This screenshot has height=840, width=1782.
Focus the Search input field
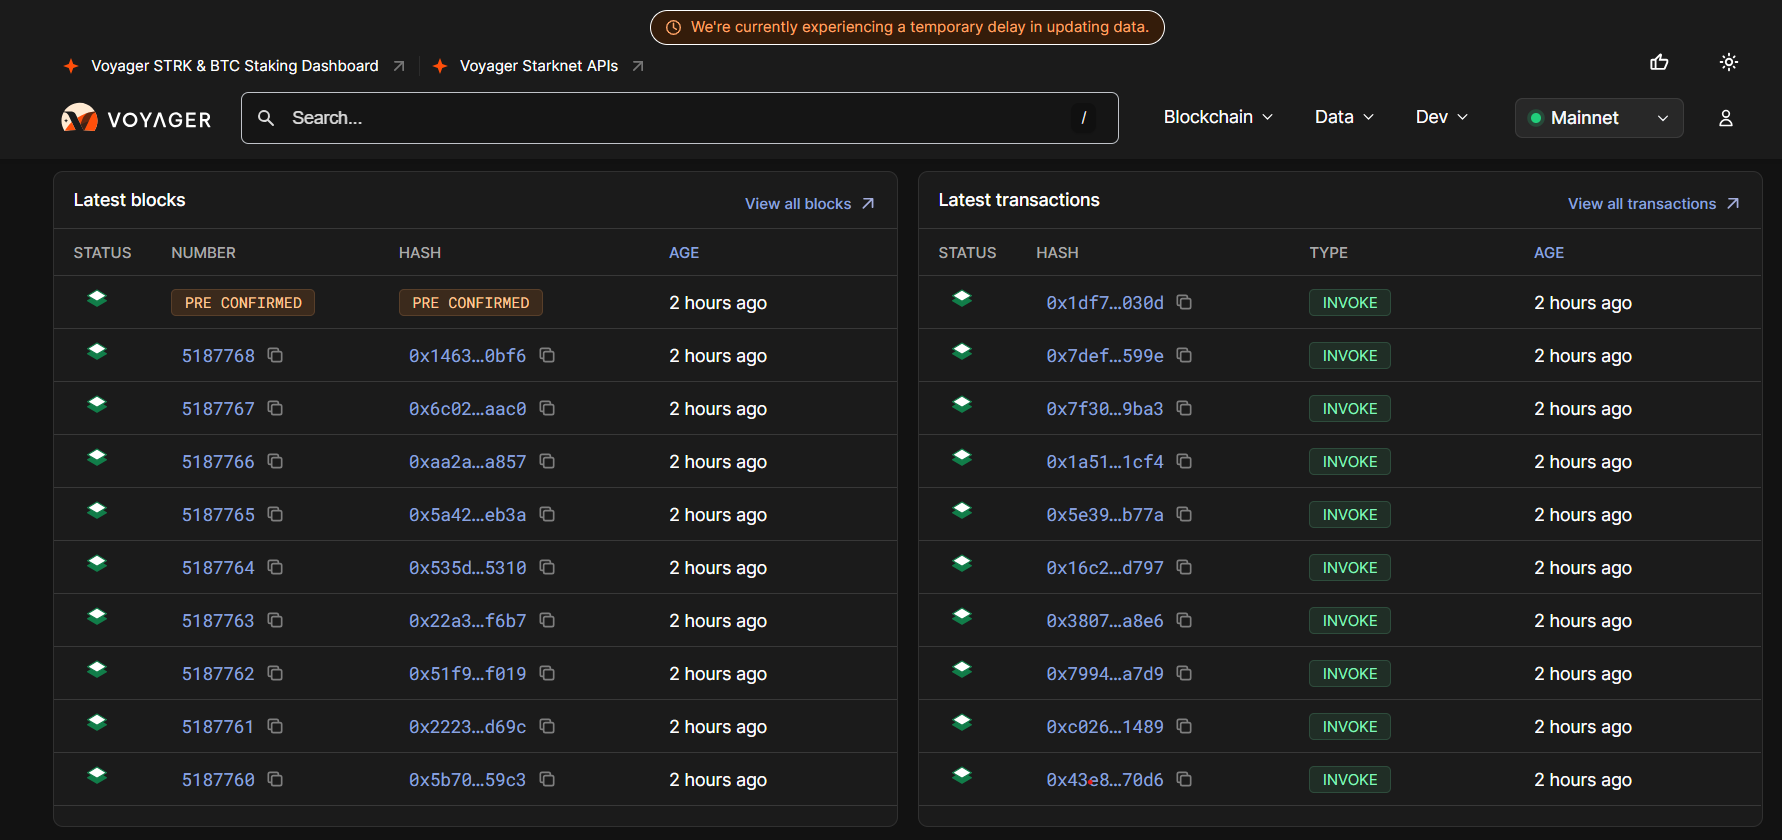680,118
